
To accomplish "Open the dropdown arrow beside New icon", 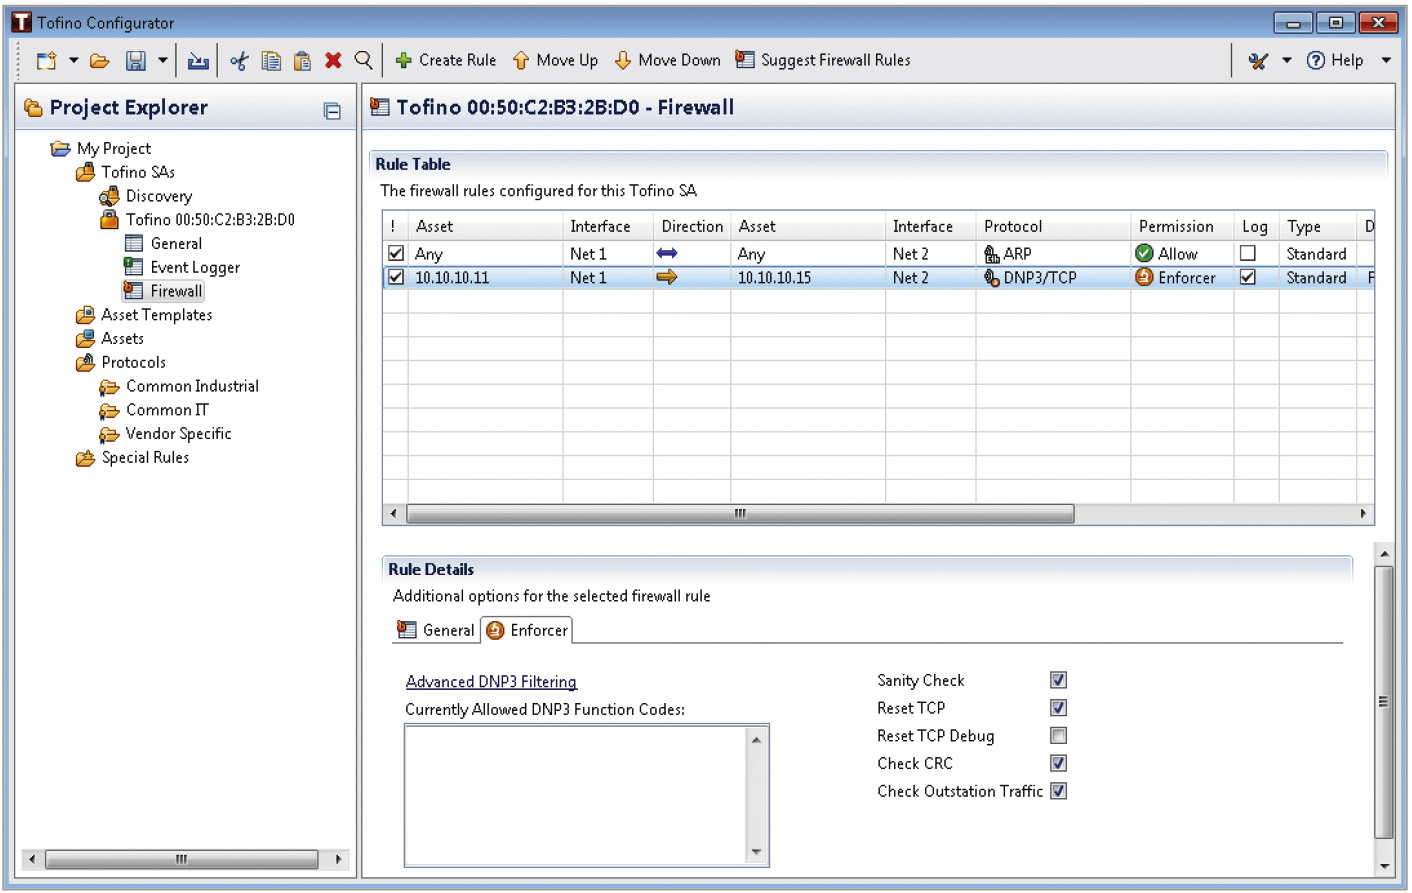I will click(73, 61).
